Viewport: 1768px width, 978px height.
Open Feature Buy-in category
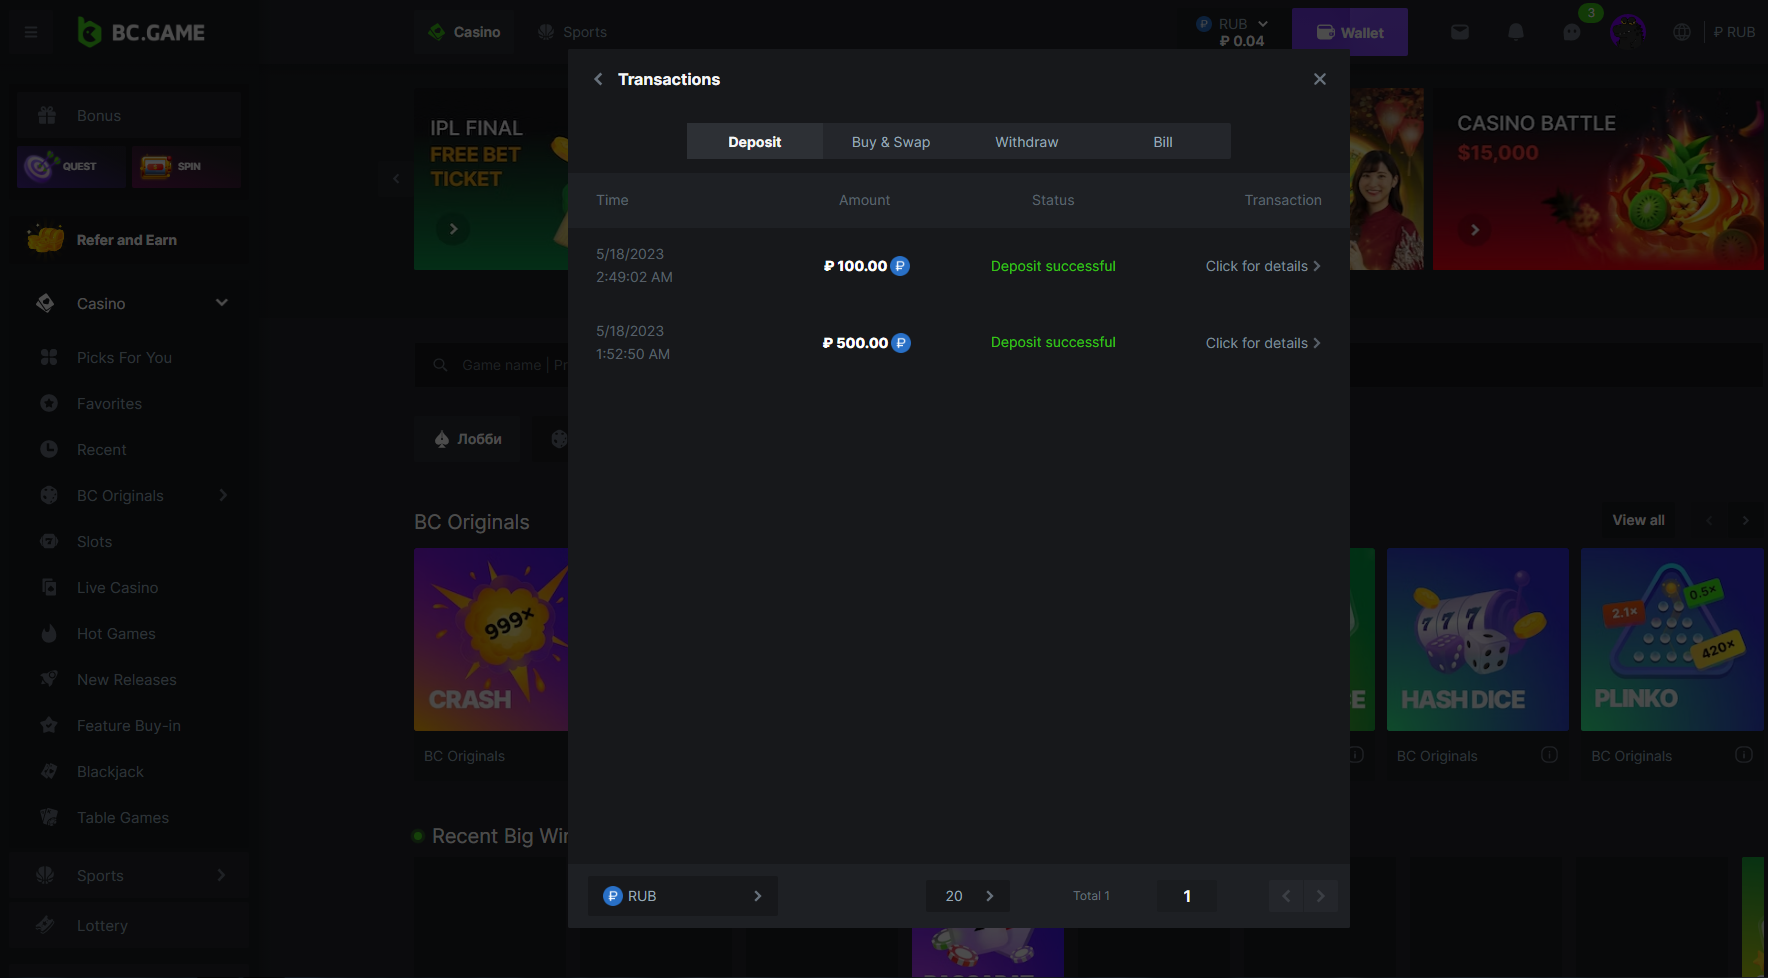(x=128, y=725)
